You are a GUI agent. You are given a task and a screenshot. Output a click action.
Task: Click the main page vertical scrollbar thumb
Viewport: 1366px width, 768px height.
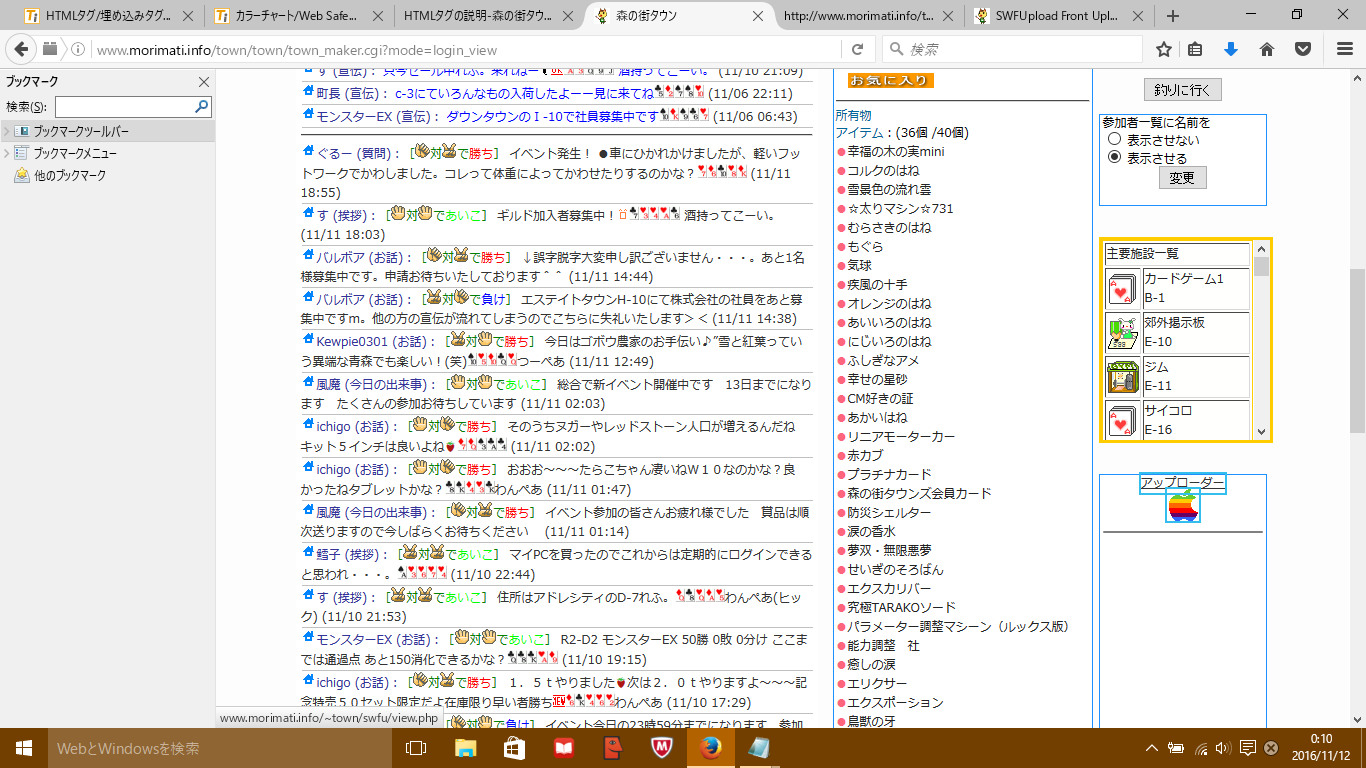pos(1357,350)
